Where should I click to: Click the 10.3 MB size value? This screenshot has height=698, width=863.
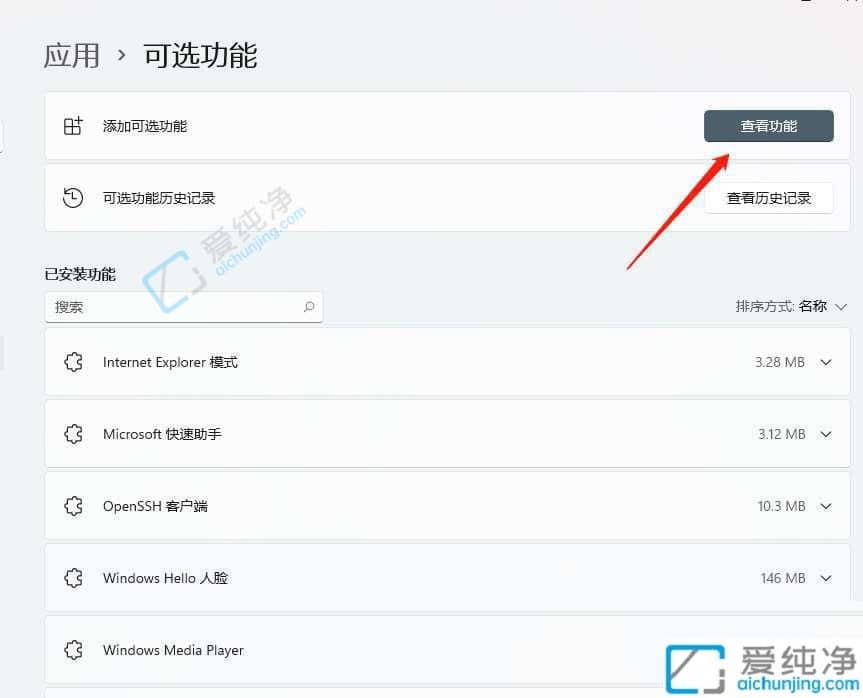781,506
